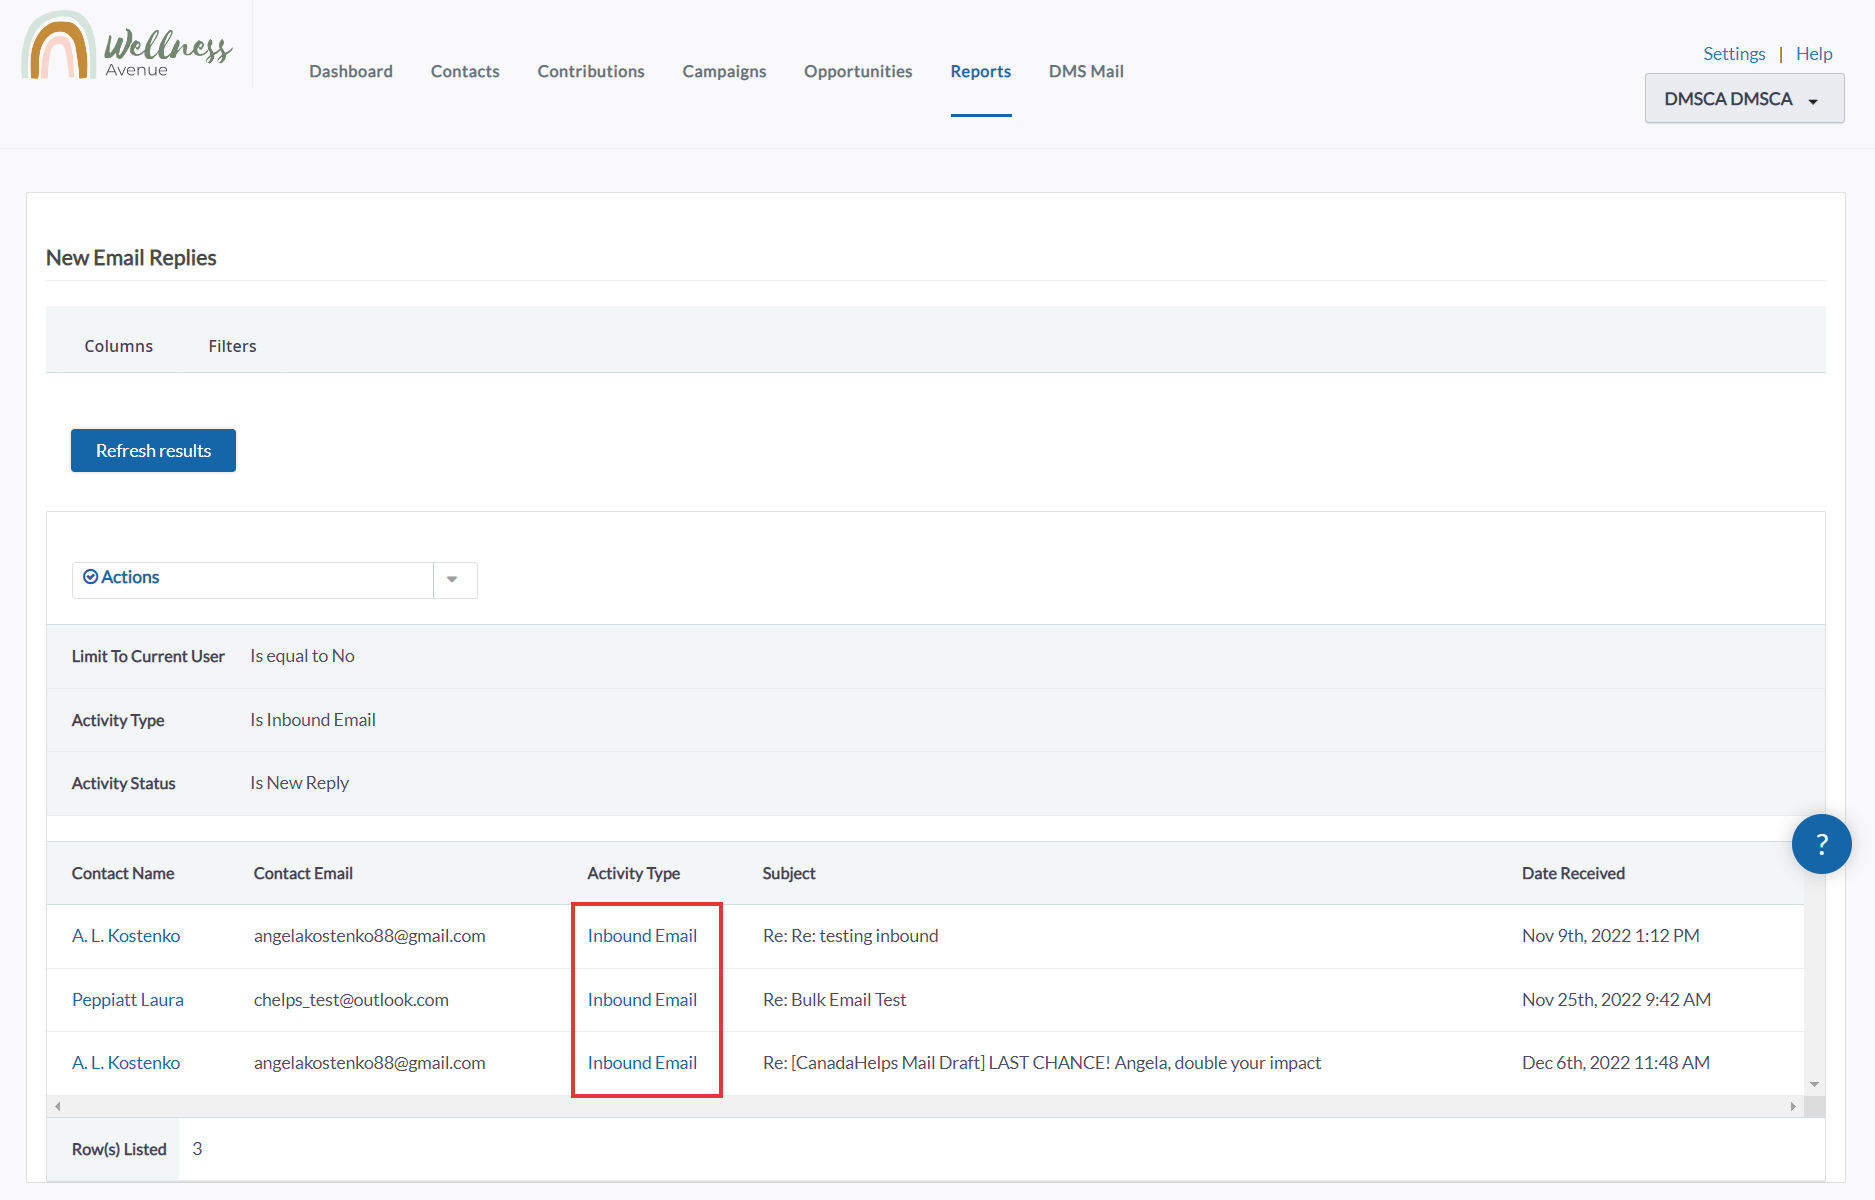This screenshot has height=1200, width=1875.
Task: Click the horizontal scrollbar right arrow
Action: pyautogui.click(x=1793, y=1106)
